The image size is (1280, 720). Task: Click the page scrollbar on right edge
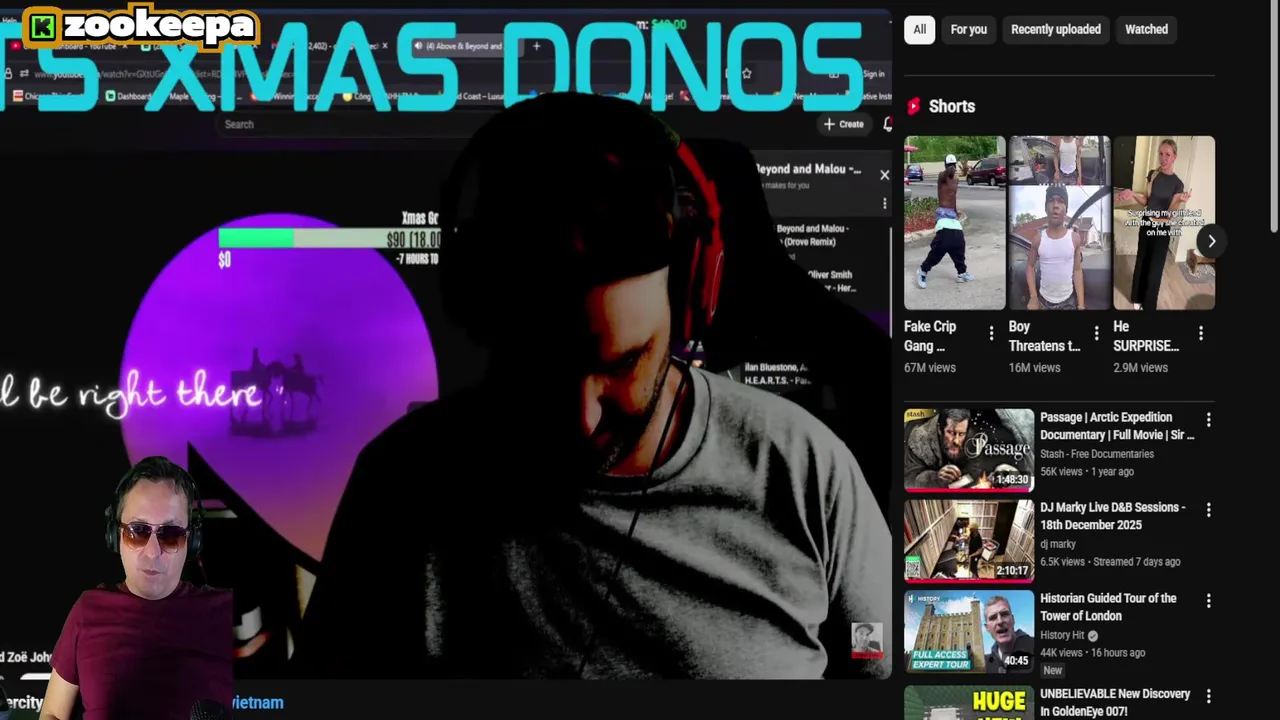tap(1274, 120)
